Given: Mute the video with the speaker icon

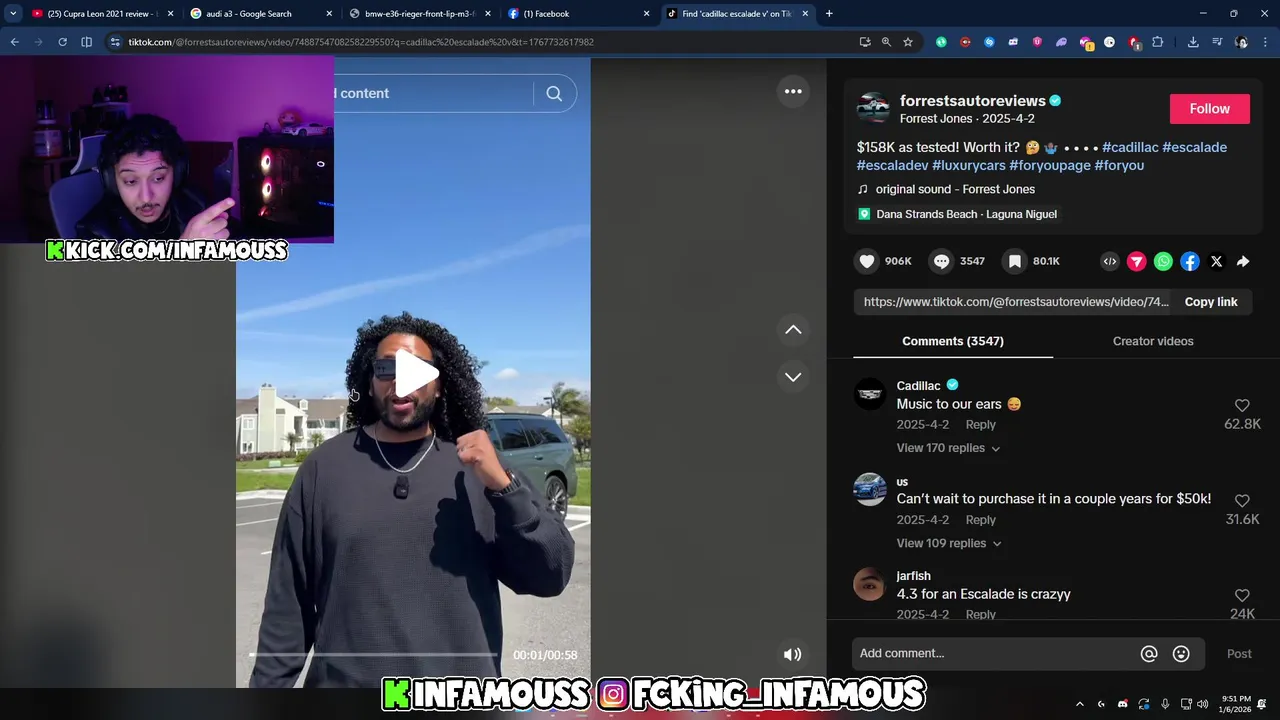Looking at the screenshot, I should tap(792, 654).
